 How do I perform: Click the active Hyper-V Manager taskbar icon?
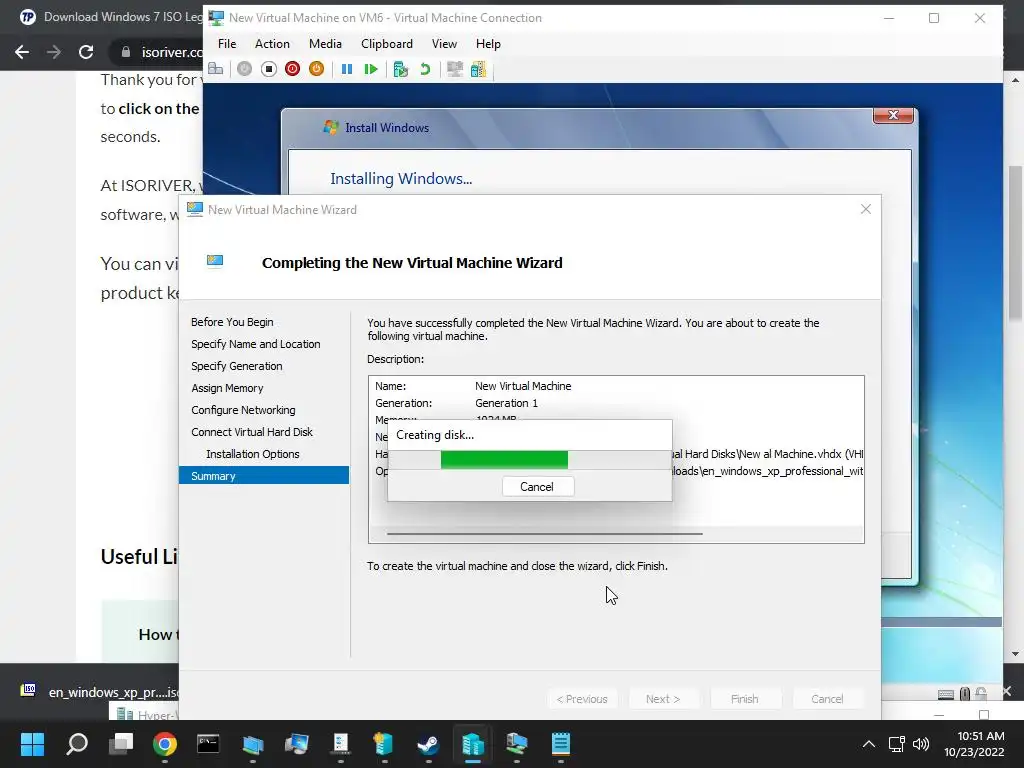click(473, 744)
